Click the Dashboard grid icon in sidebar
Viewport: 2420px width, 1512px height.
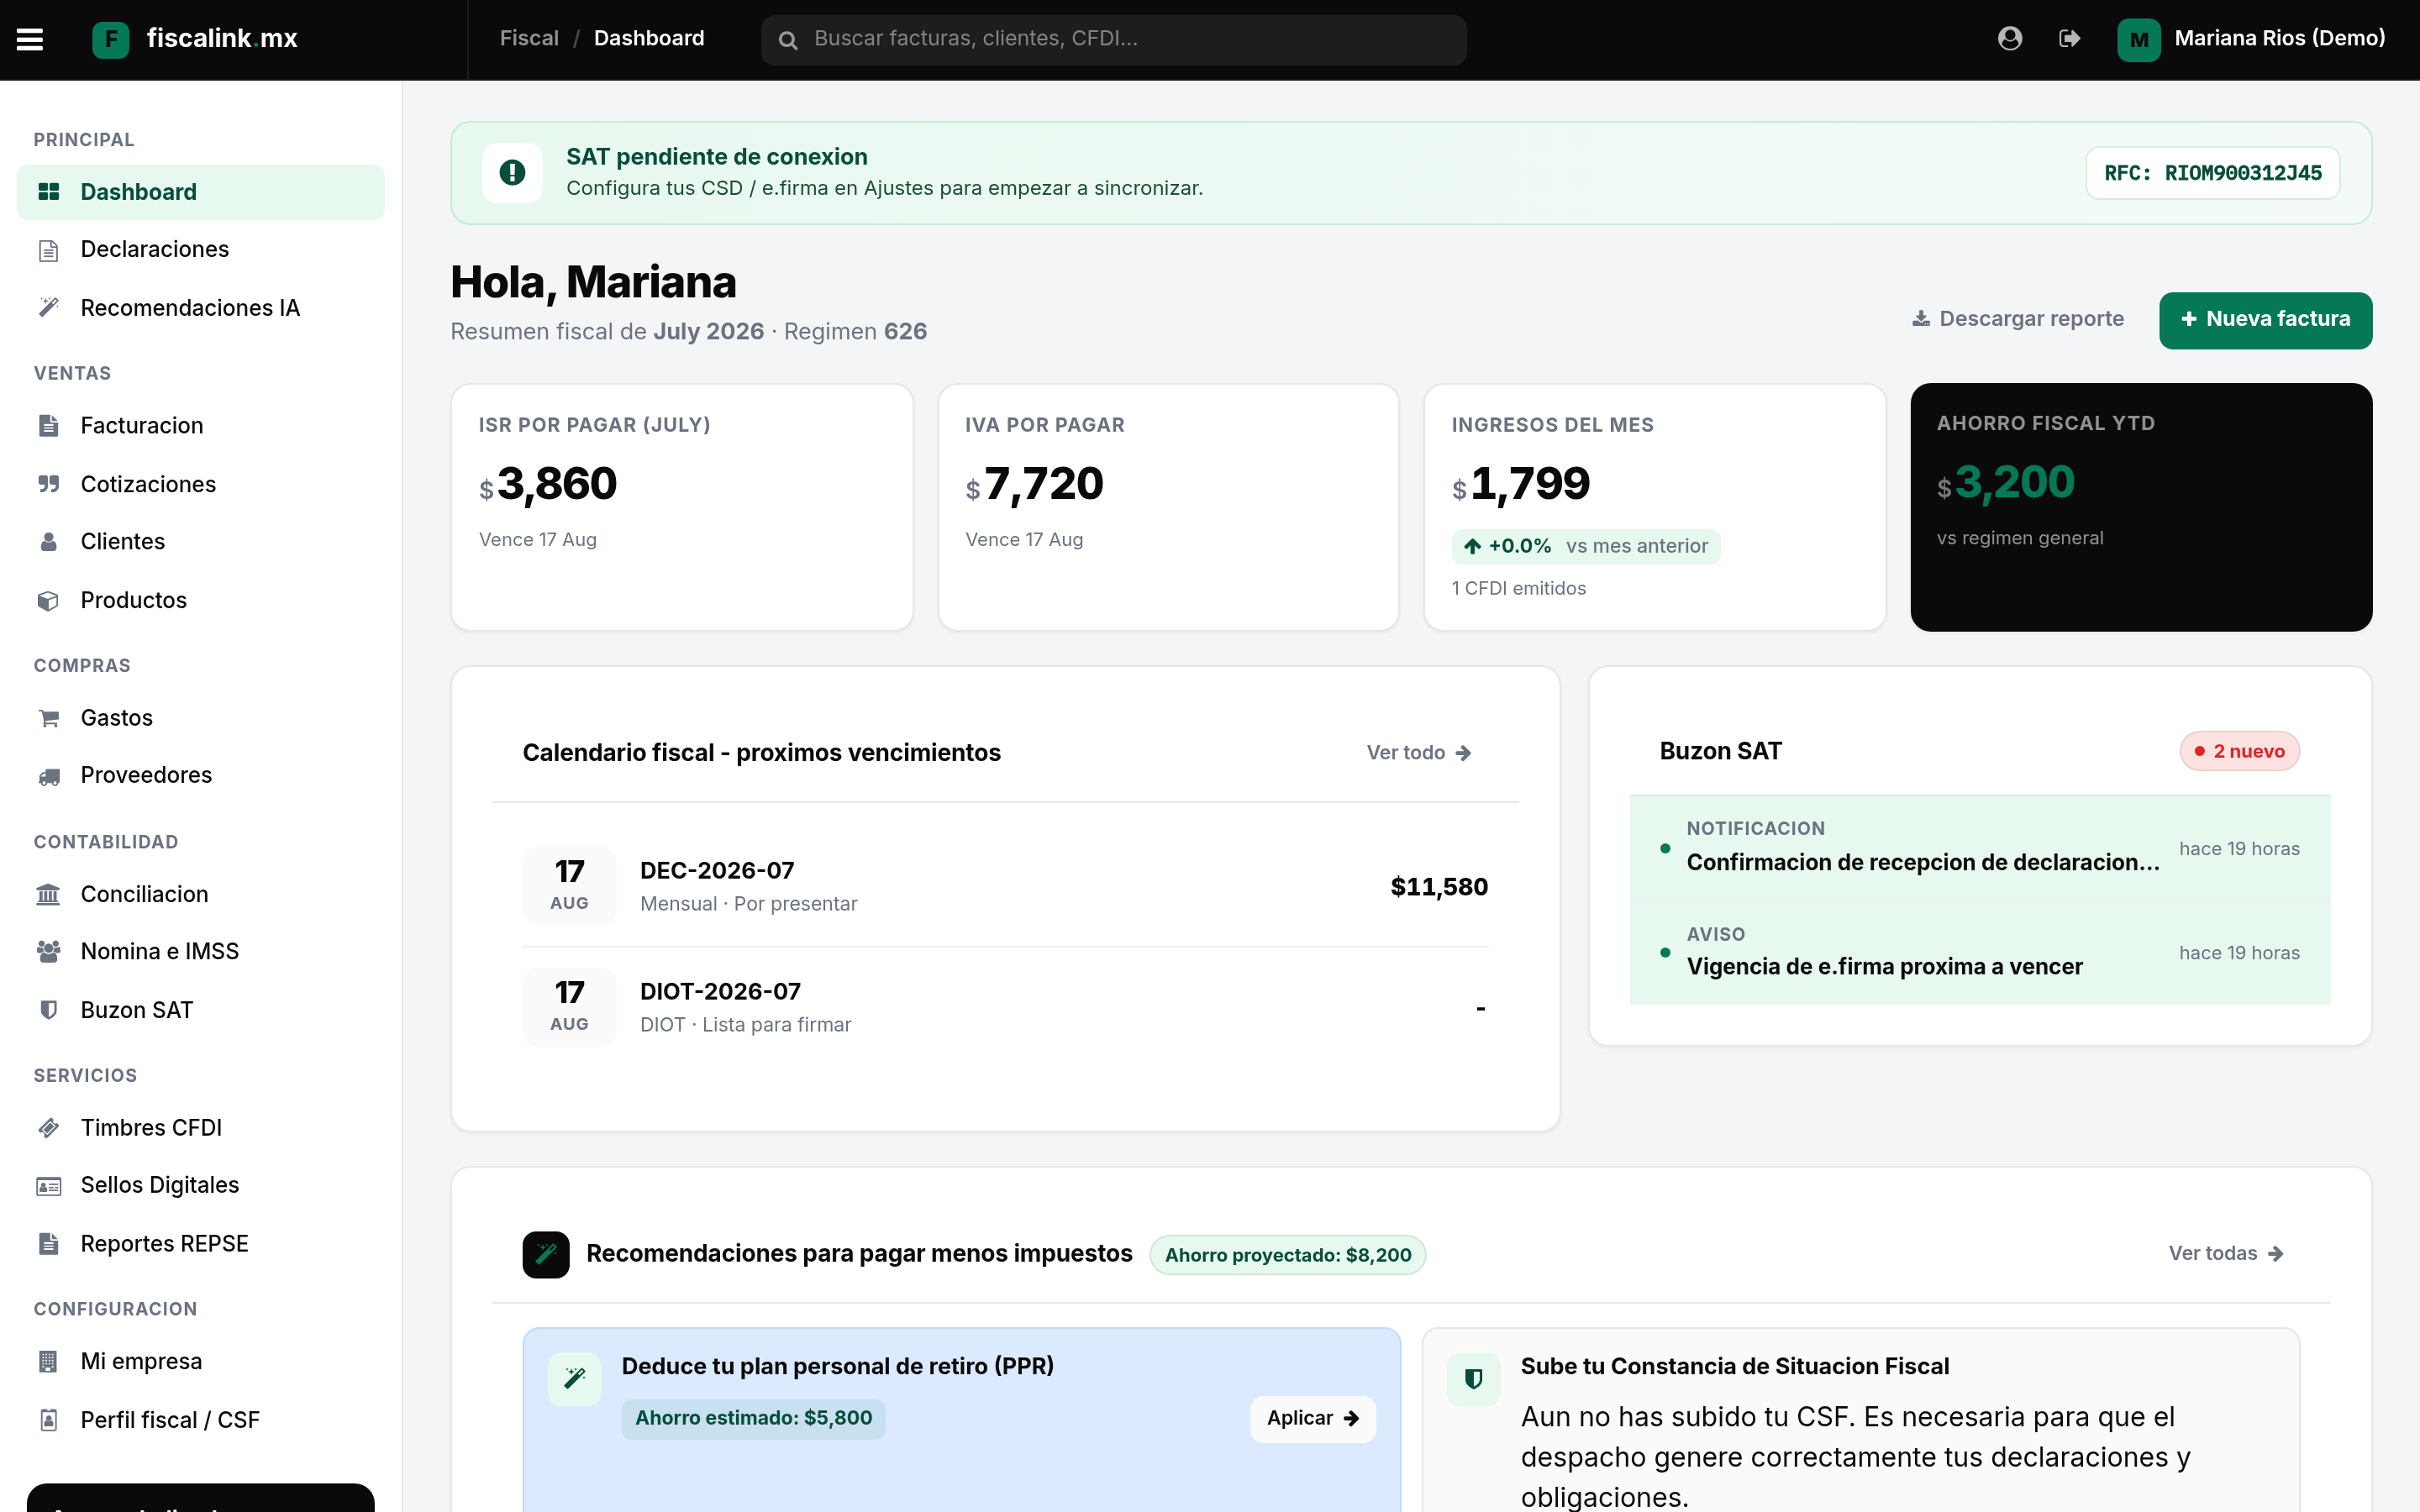pos(48,192)
